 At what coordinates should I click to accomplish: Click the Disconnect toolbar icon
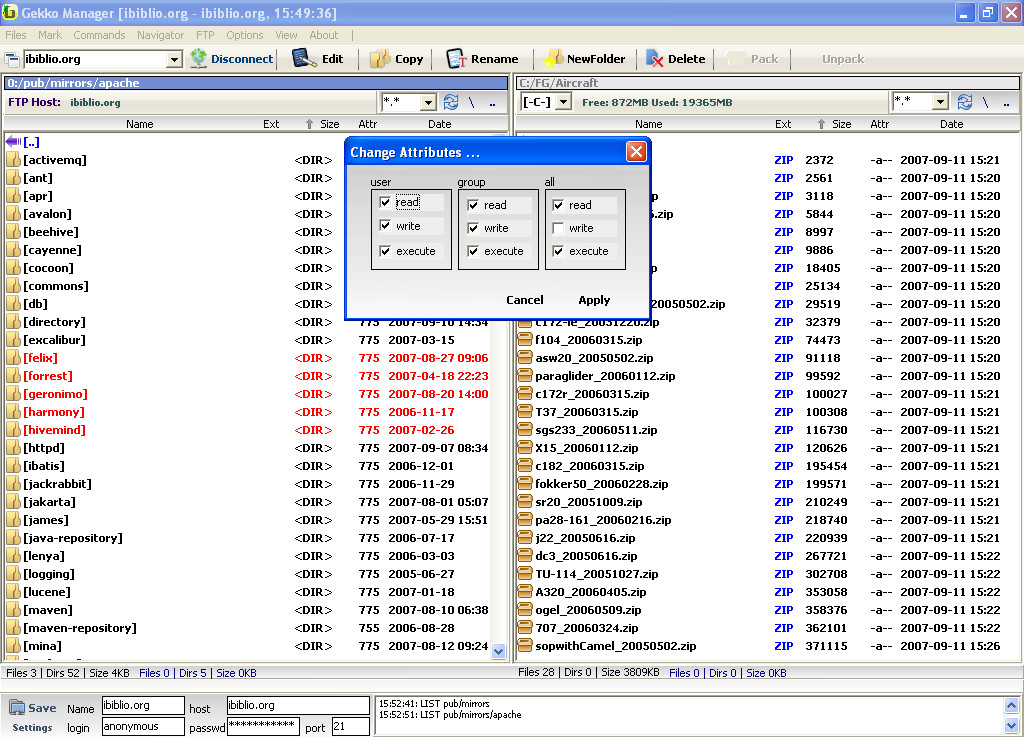click(200, 59)
